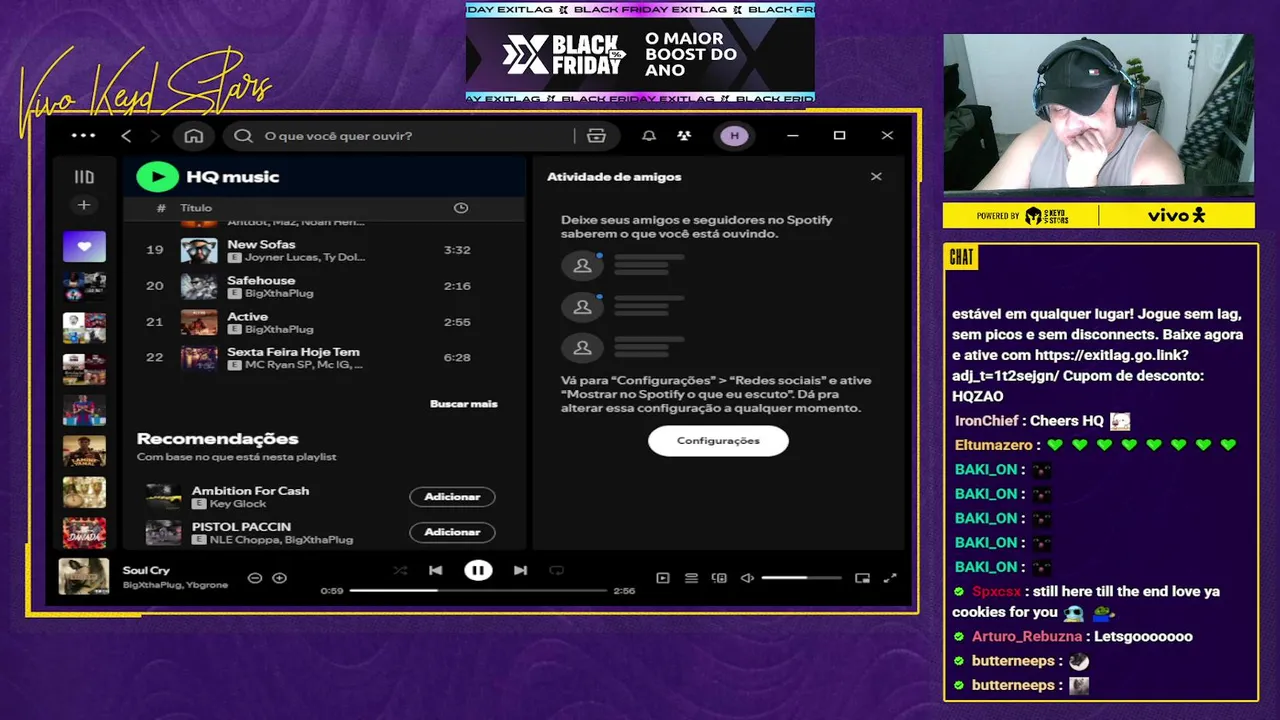This screenshot has width=1280, height=720.
Task: Open the profile avatar 'H' menu
Action: 734,136
